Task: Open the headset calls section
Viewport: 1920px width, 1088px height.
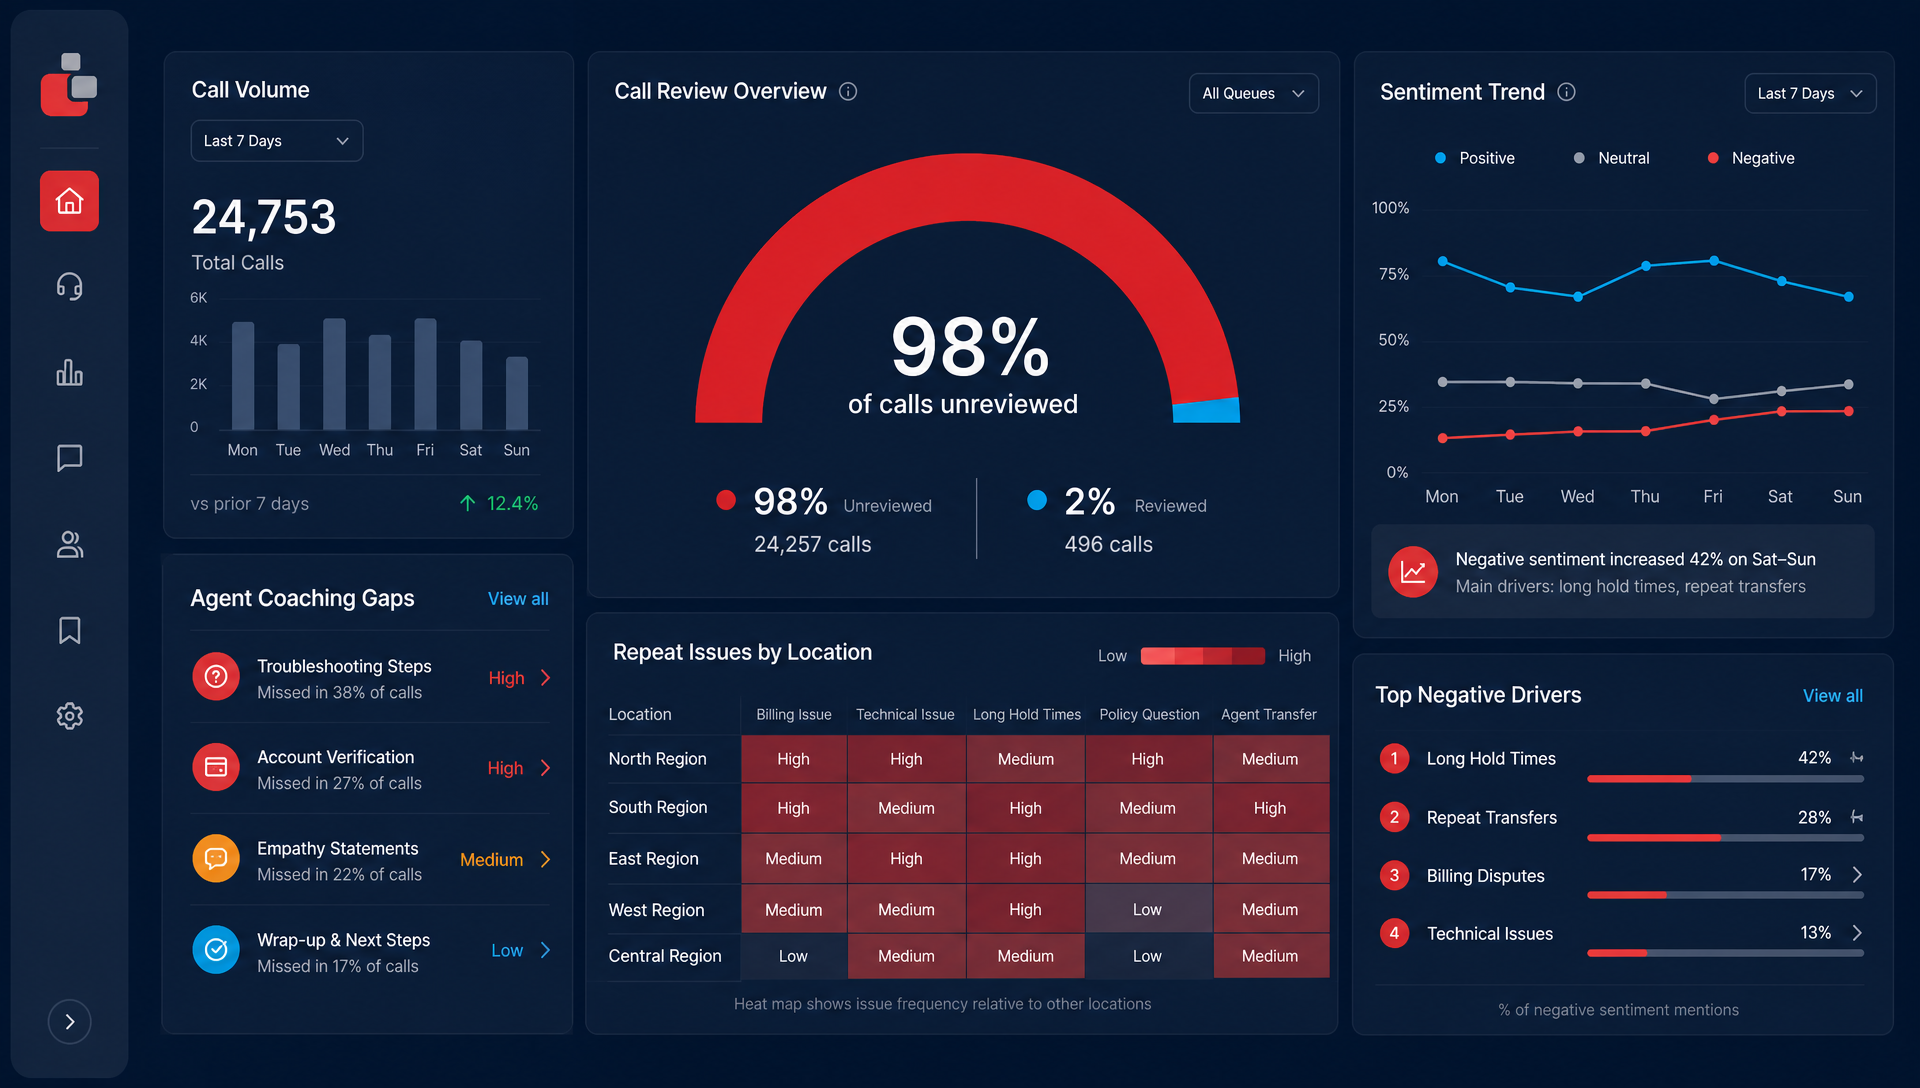Action: 69,287
